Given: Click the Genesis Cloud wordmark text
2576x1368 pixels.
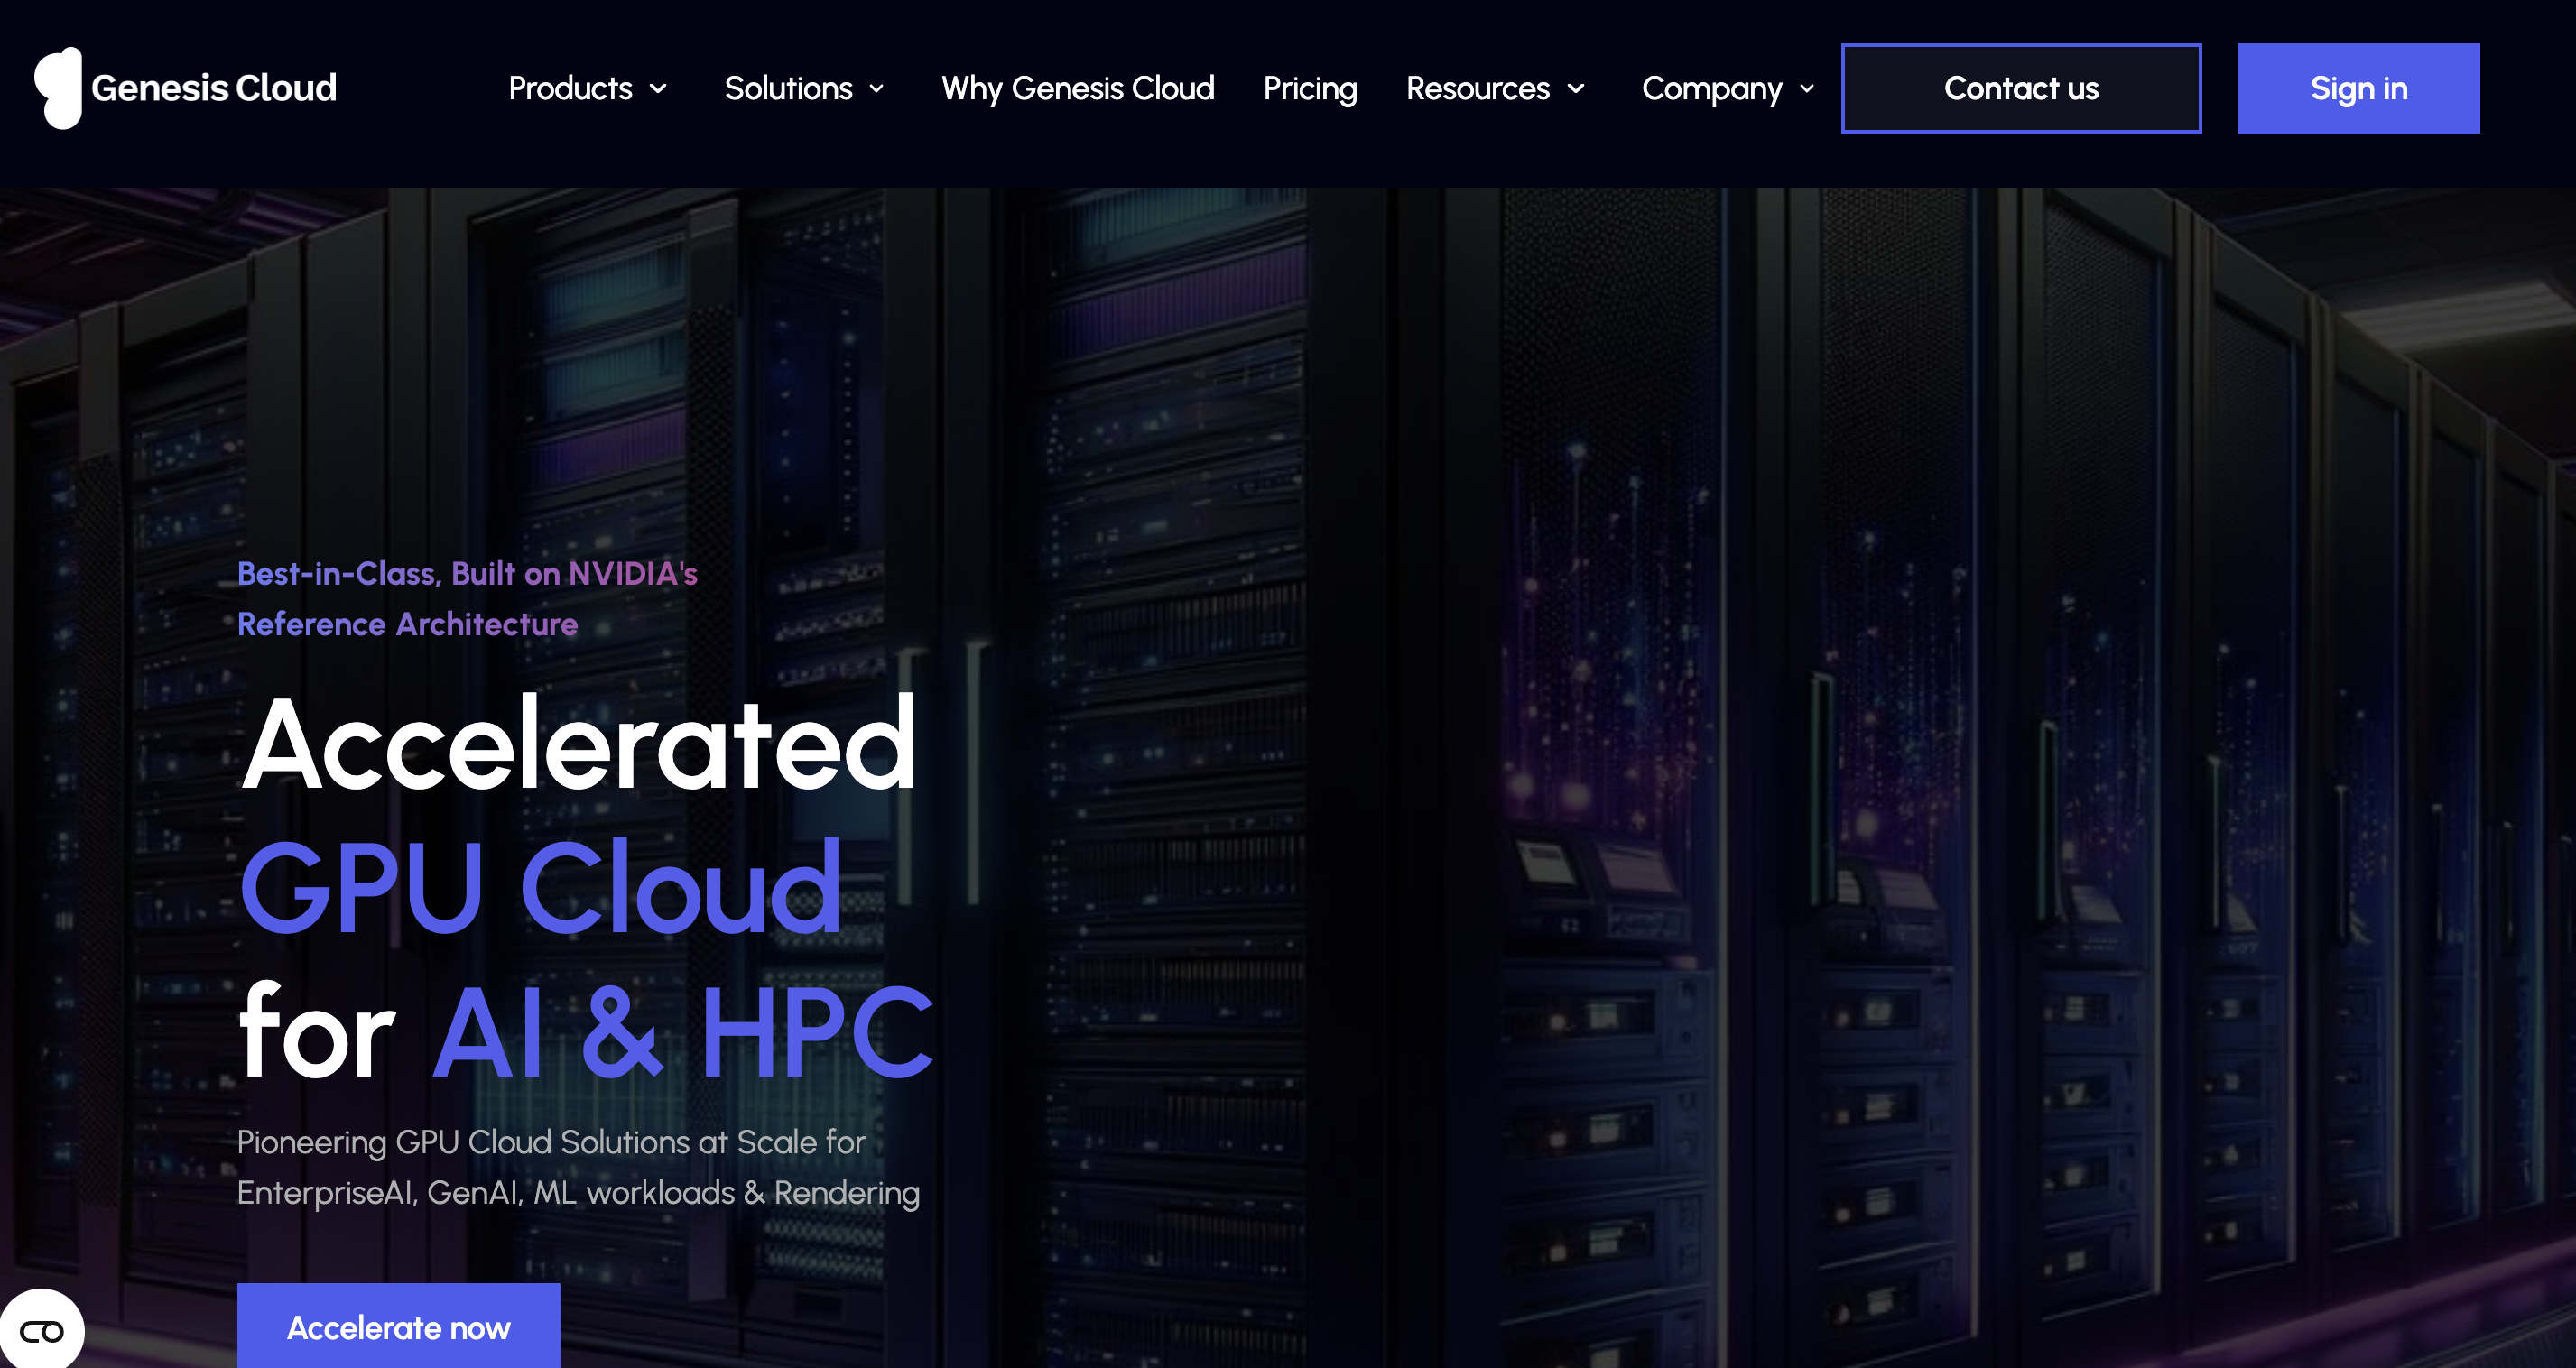Looking at the screenshot, I should tap(214, 88).
